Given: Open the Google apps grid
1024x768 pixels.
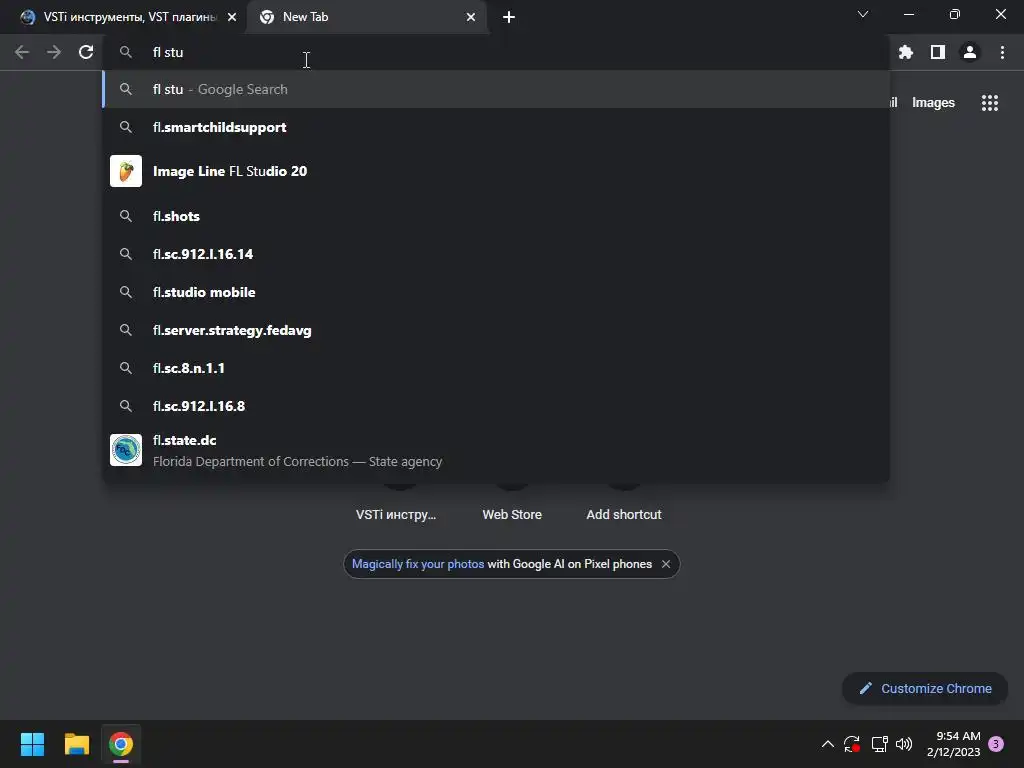Looking at the screenshot, I should 990,103.
